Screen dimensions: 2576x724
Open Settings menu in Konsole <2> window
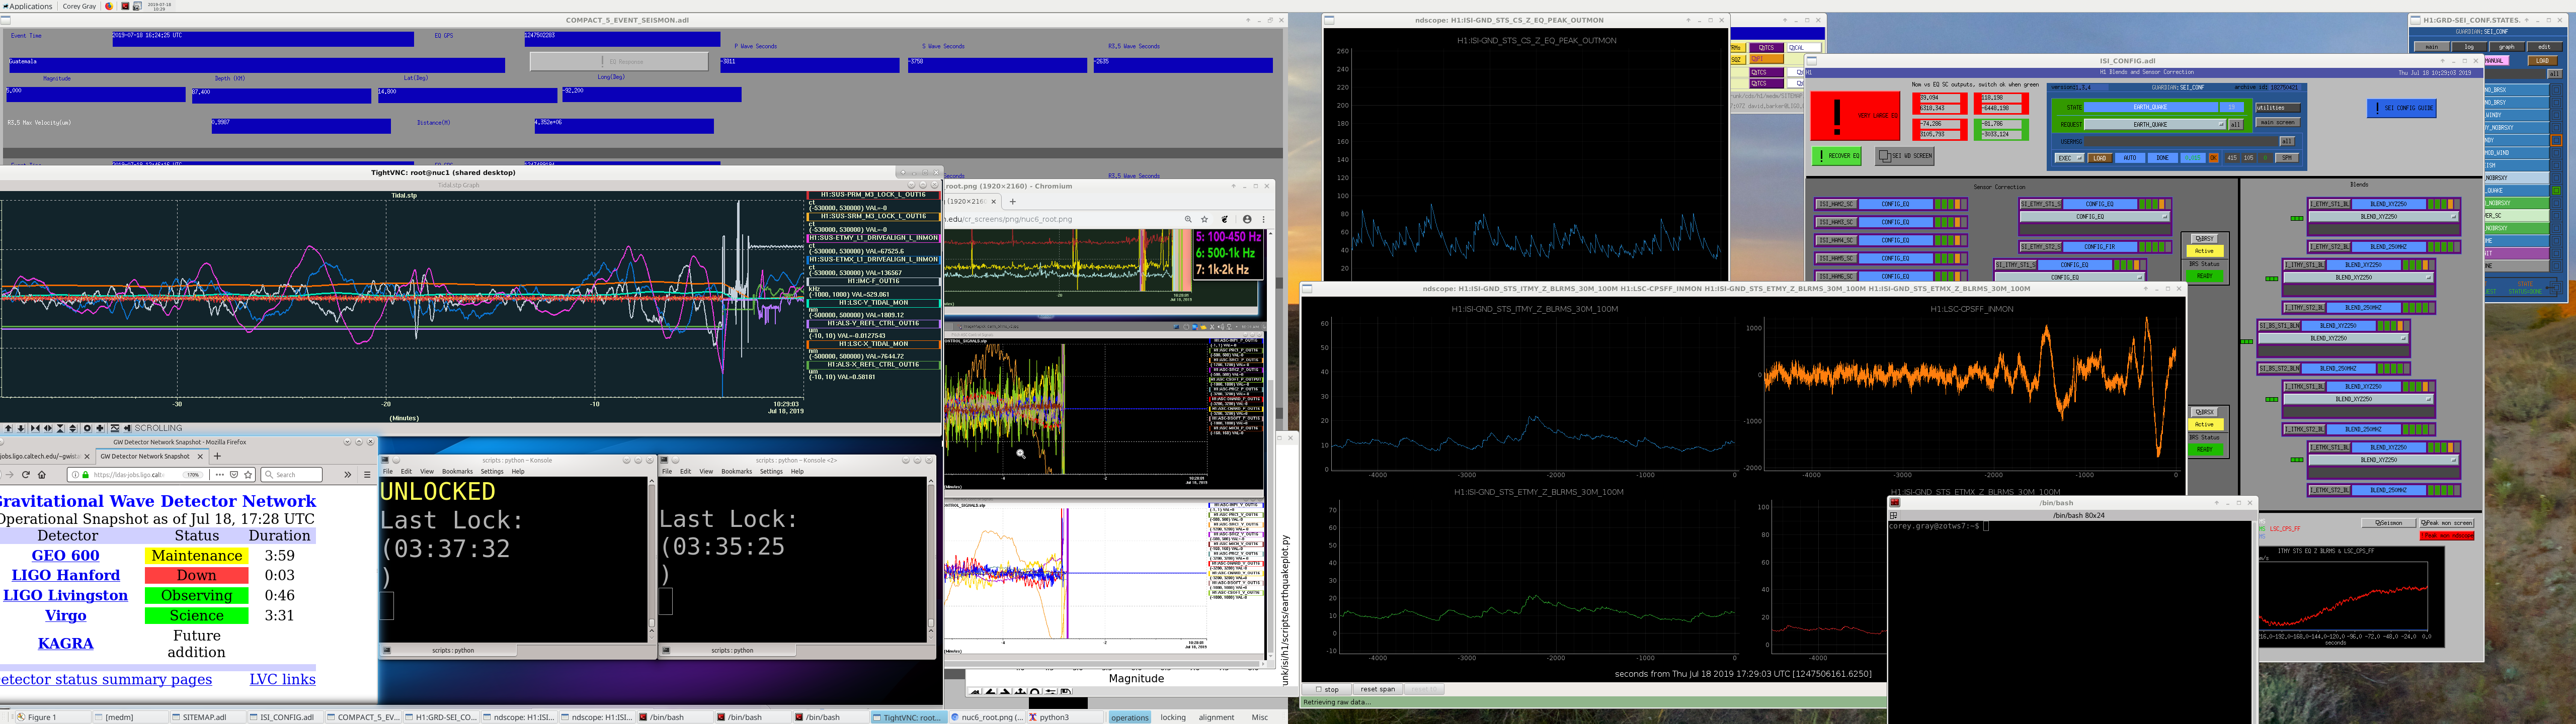(771, 471)
